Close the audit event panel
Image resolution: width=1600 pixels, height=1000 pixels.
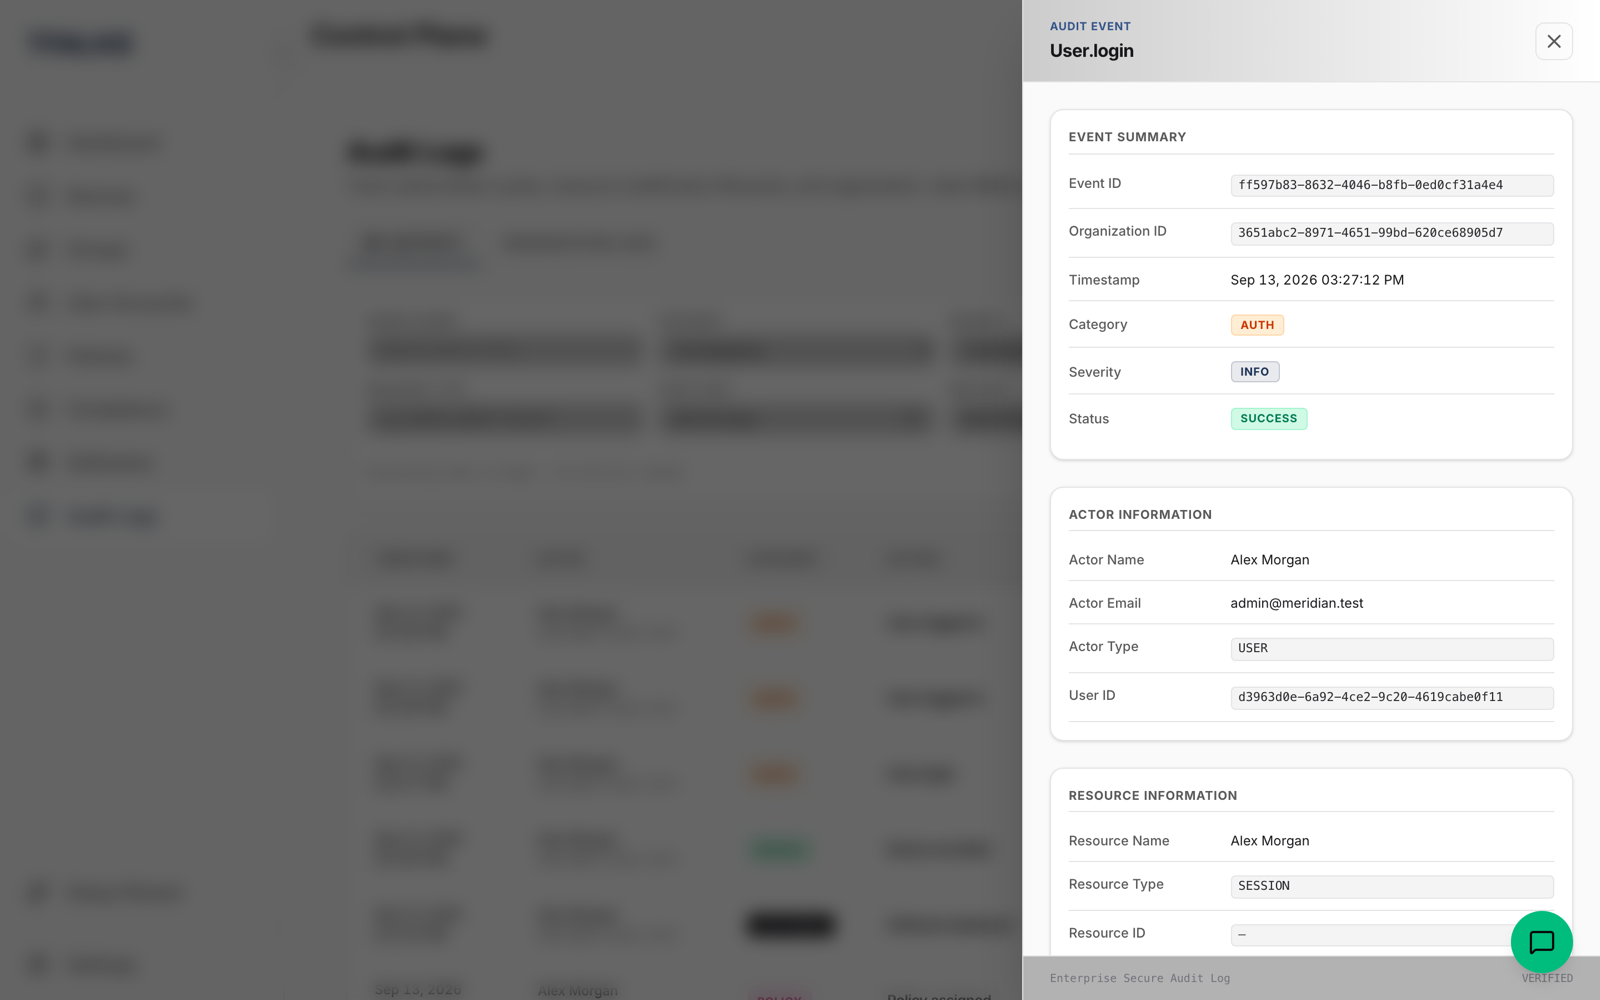[x=1553, y=41]
